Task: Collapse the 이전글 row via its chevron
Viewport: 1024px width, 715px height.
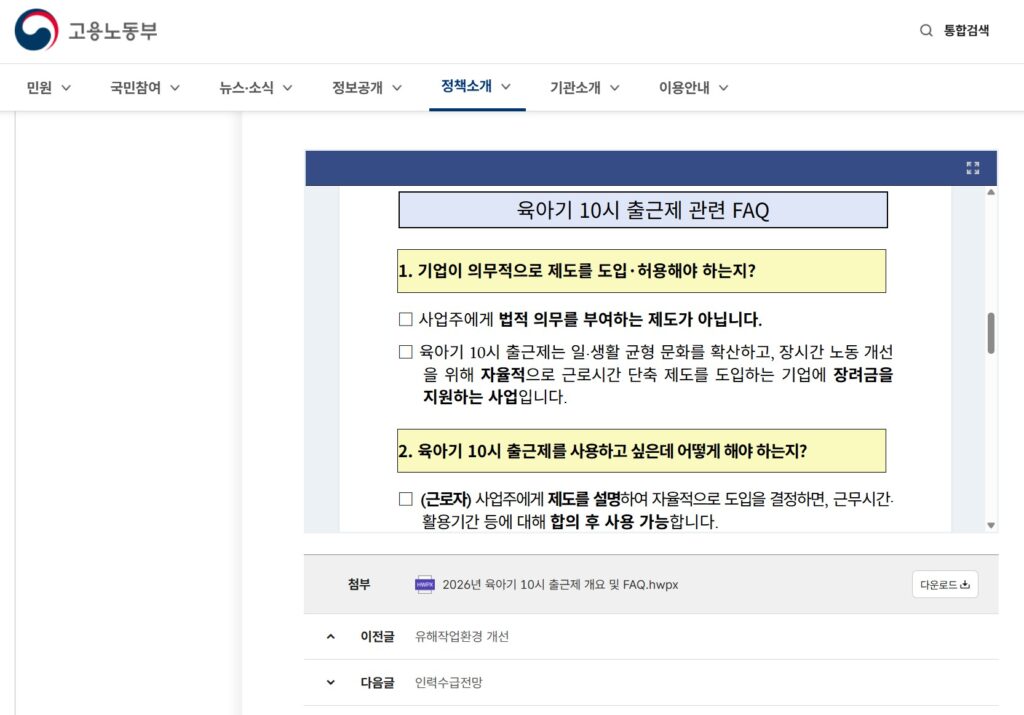Action: (330, 636)
